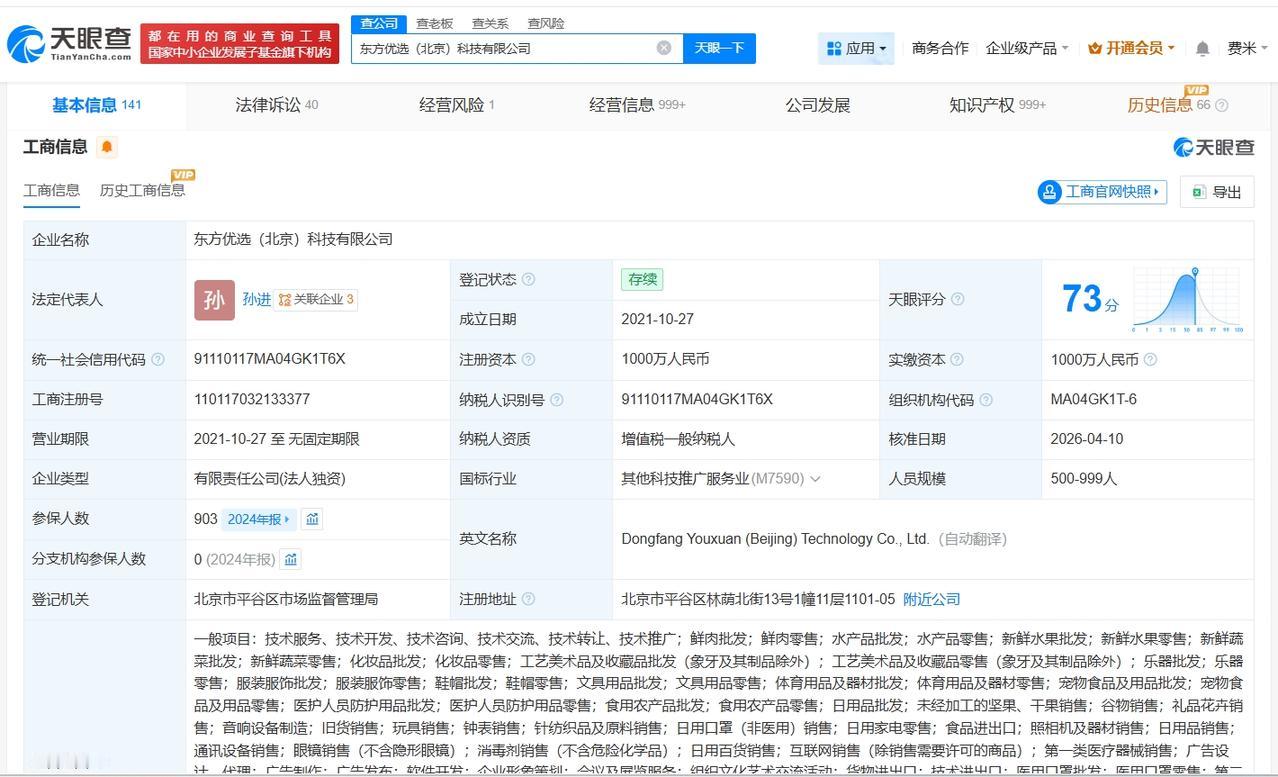Image resolution: width=1278 pixels, height=777 pixels.
Task: Expand 国标行业 chevron
Action: 815,479
